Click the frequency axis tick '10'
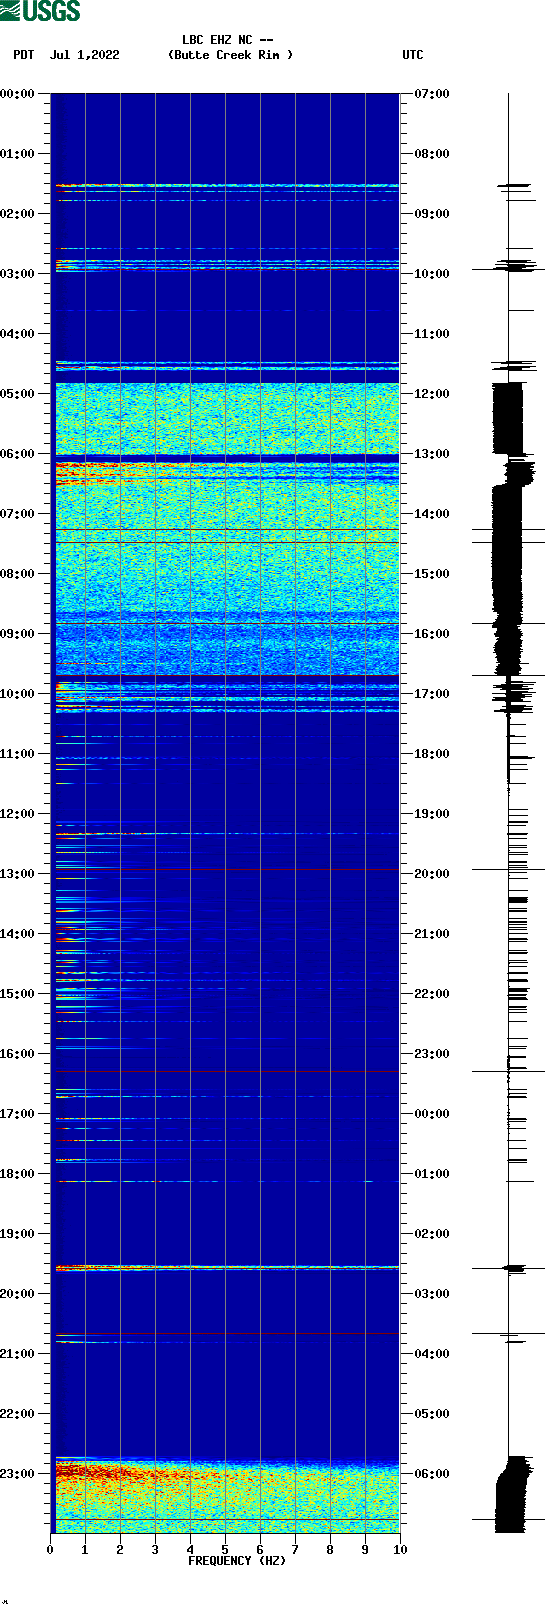Viewport: 552px width, 1613px height. 400,1550
